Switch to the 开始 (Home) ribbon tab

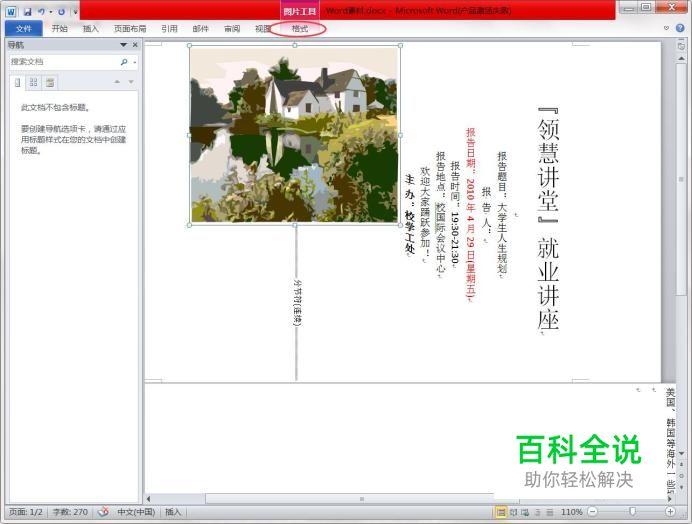(59, 29)
